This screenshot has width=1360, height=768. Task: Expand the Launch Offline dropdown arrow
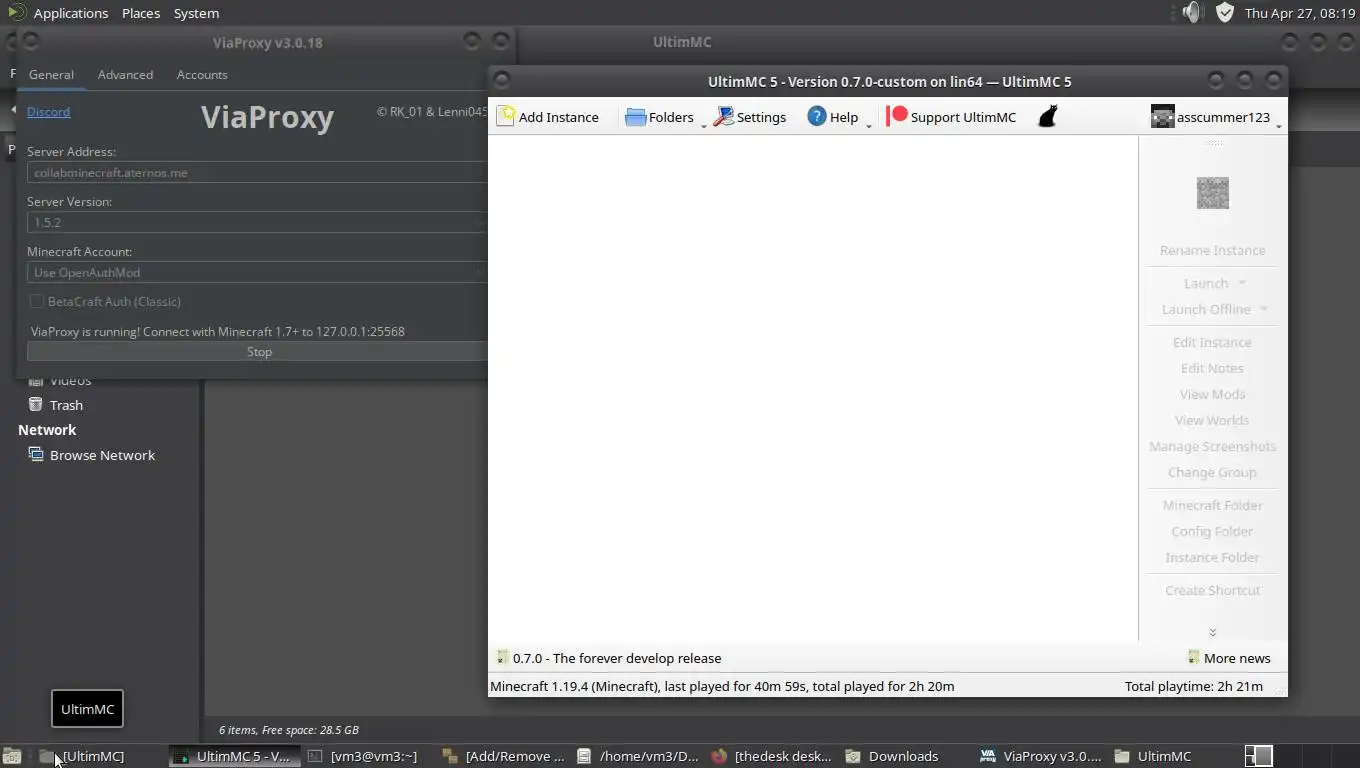click(1264, 309)
